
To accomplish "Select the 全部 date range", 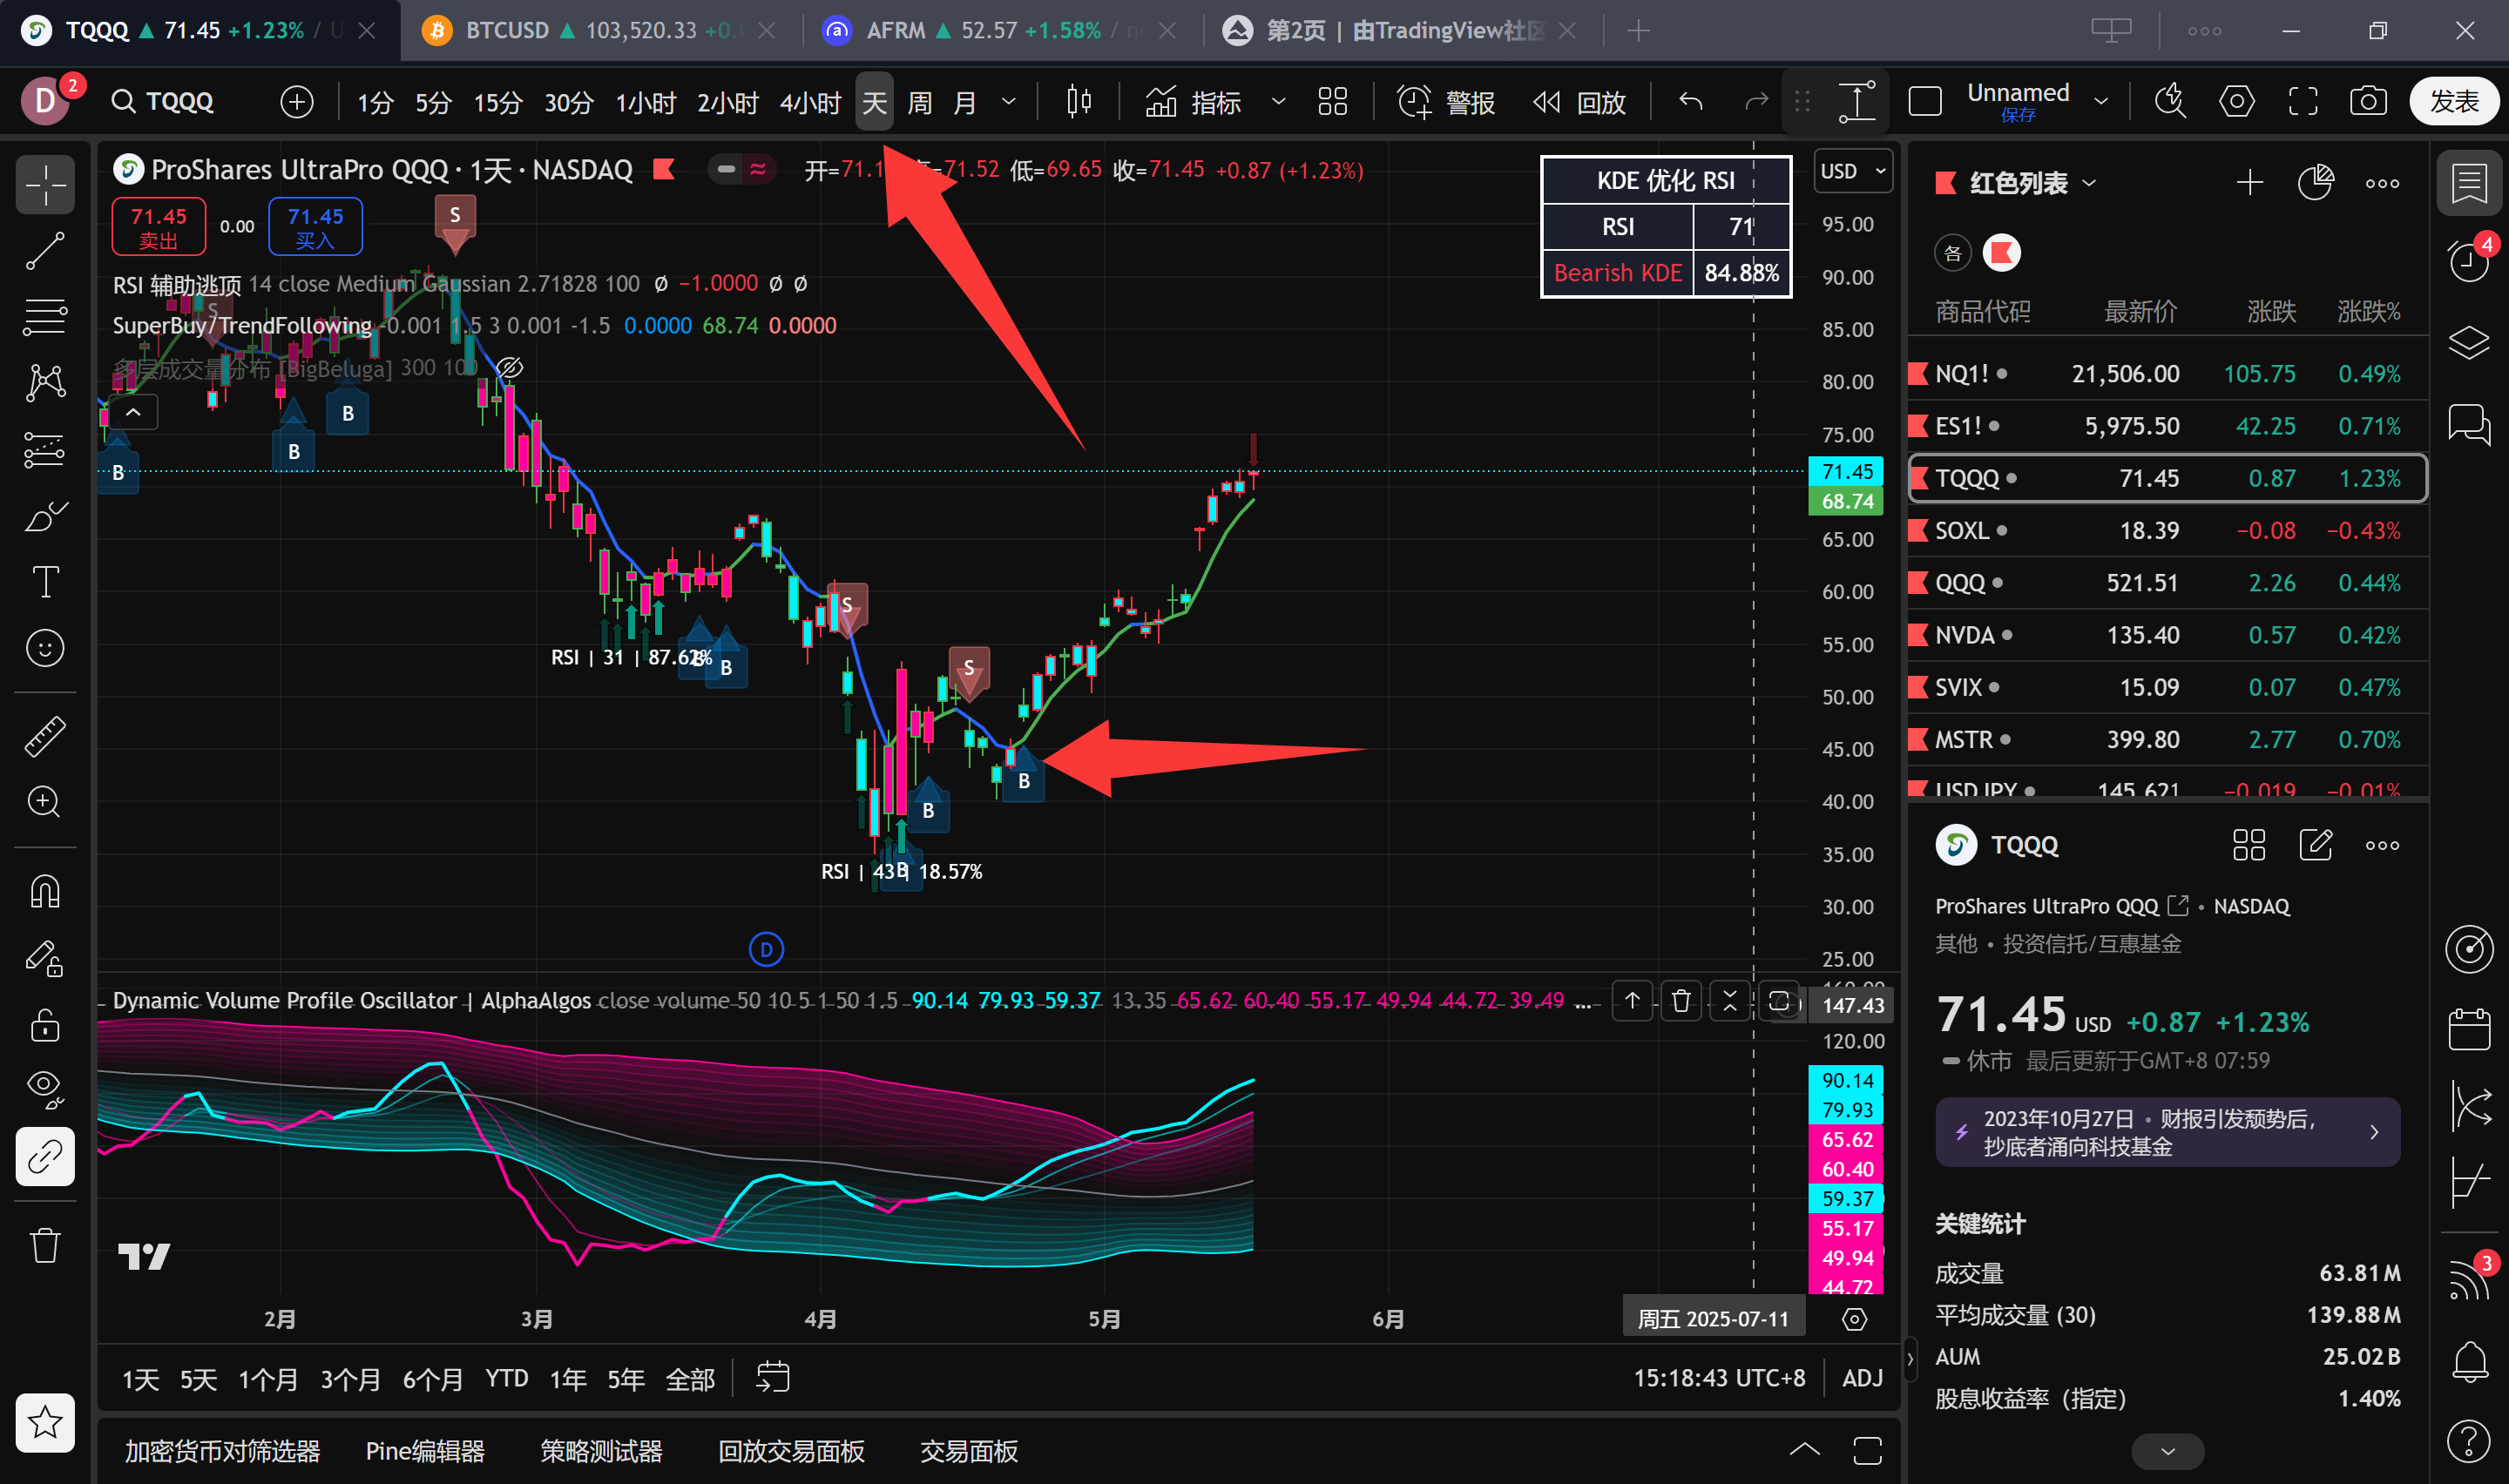I will [x=690, y=1380].
